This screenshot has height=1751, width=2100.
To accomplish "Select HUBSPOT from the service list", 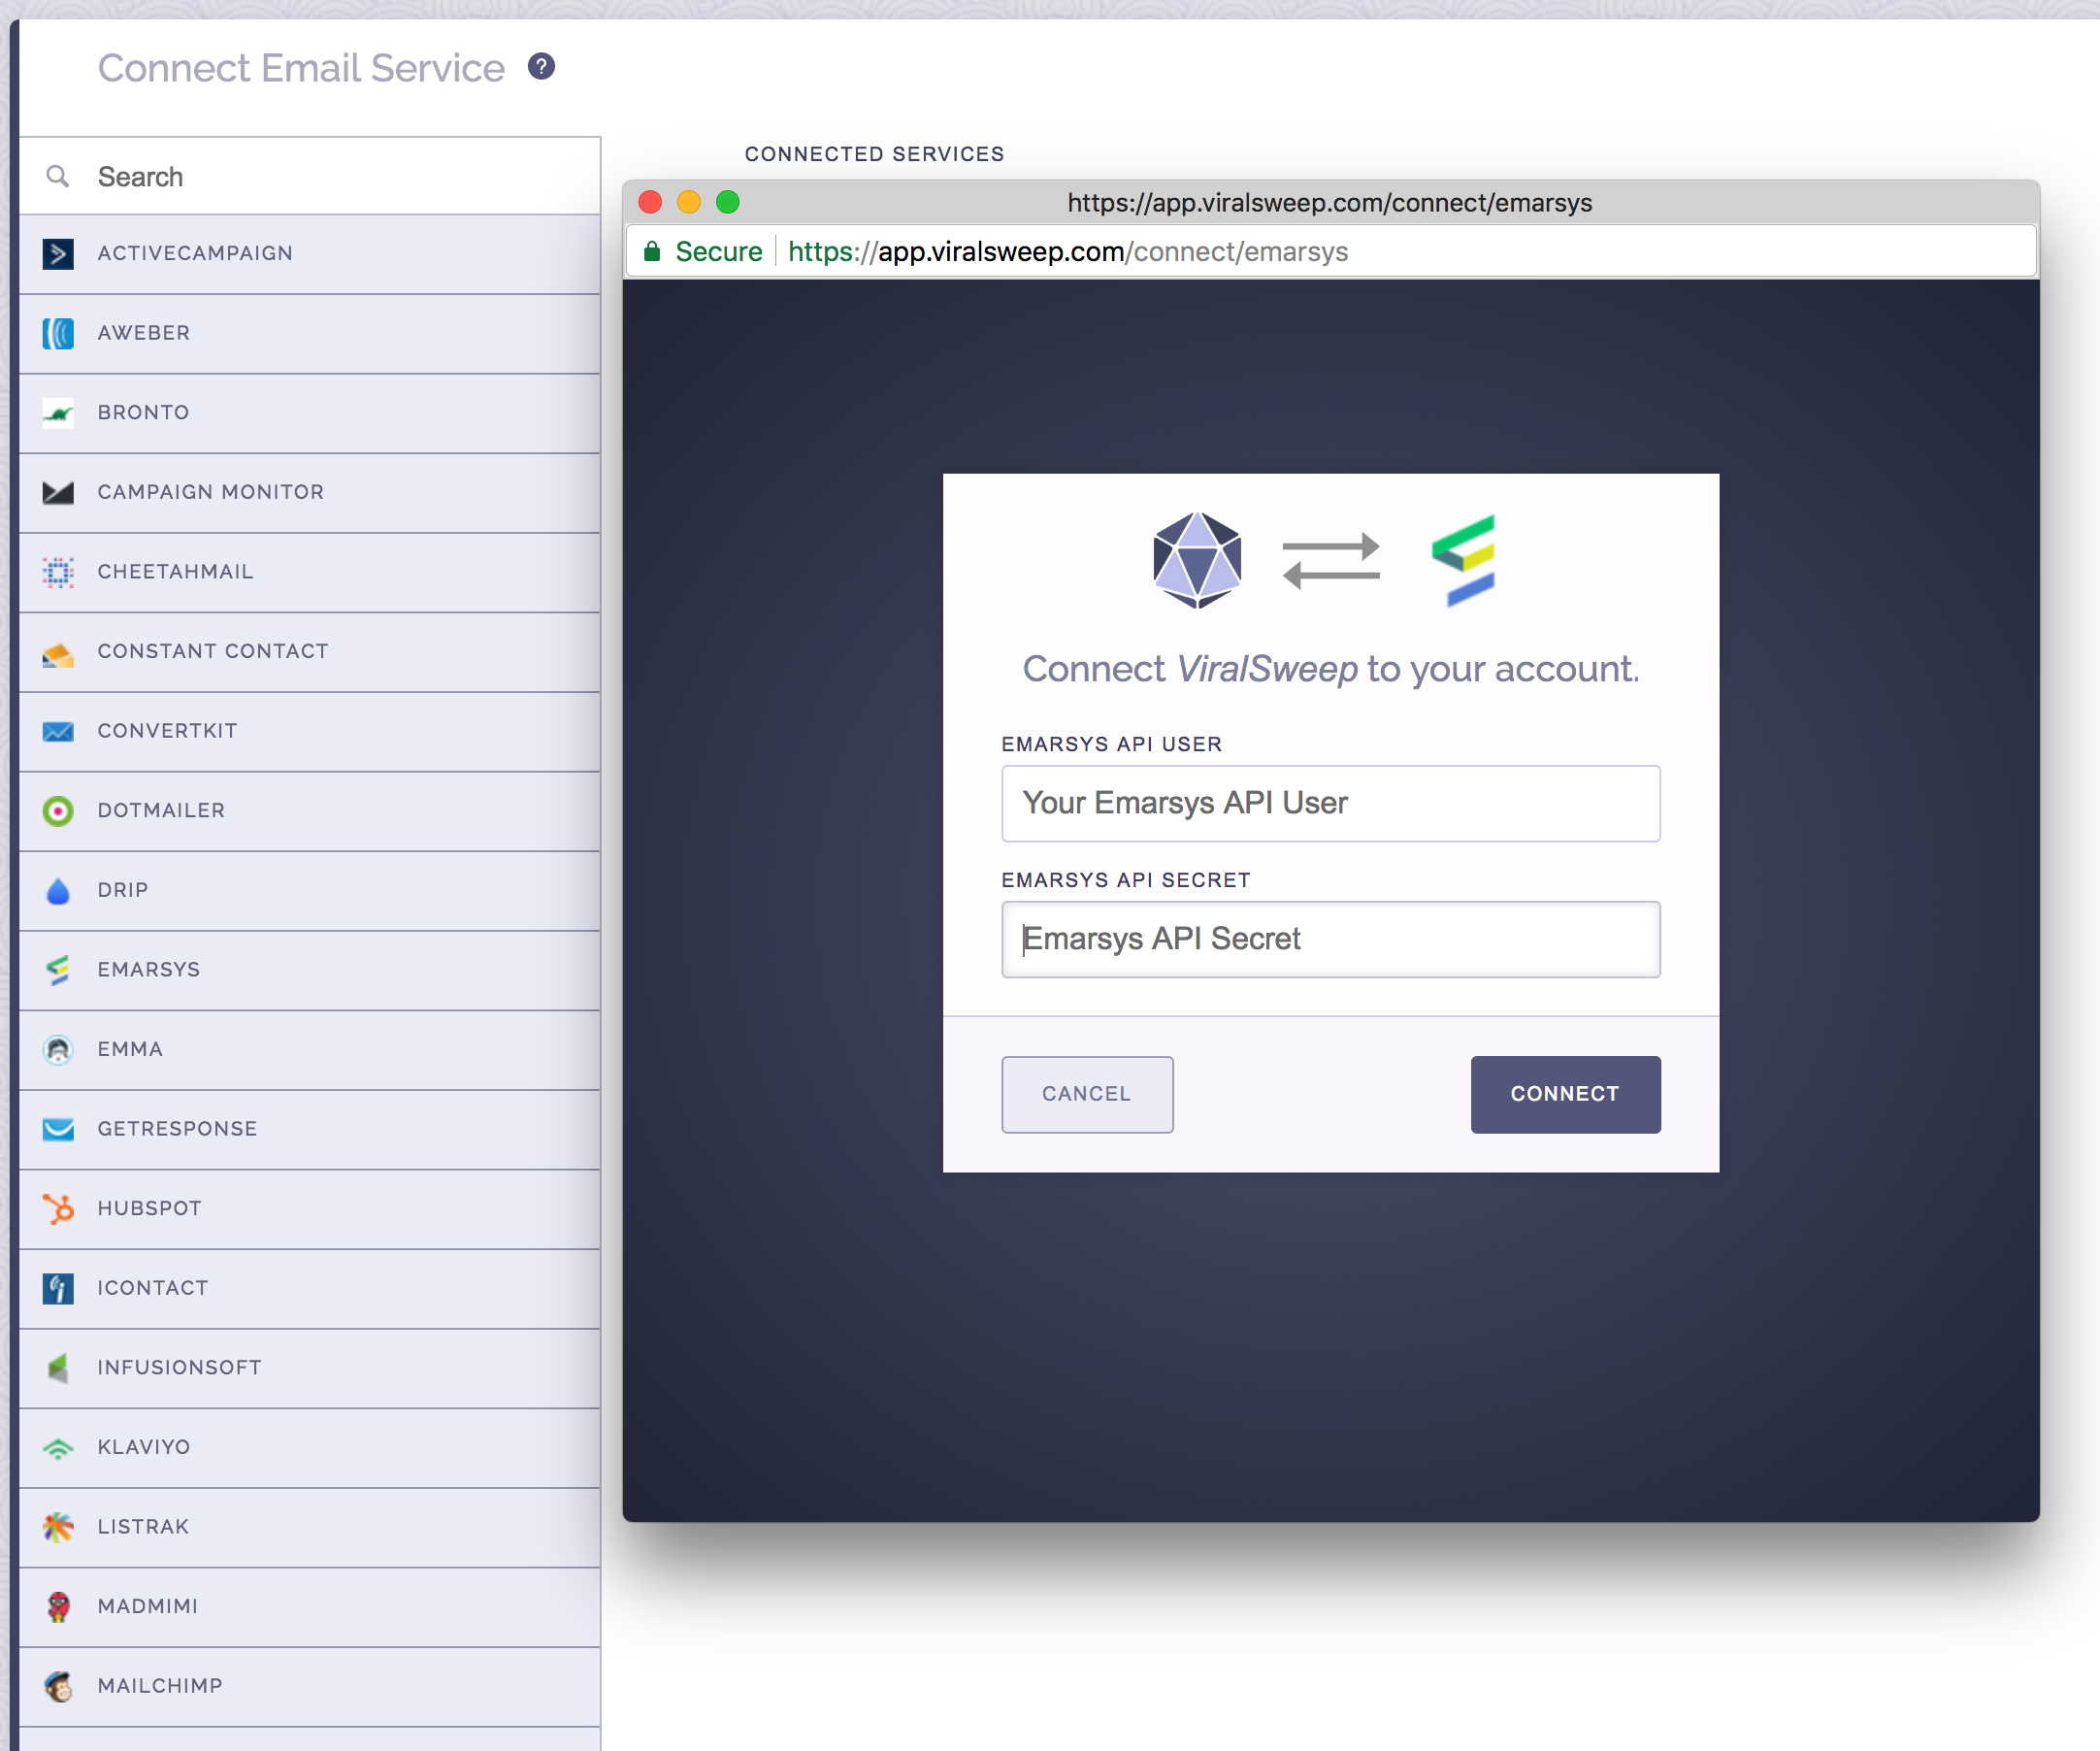I will 309,1209.
